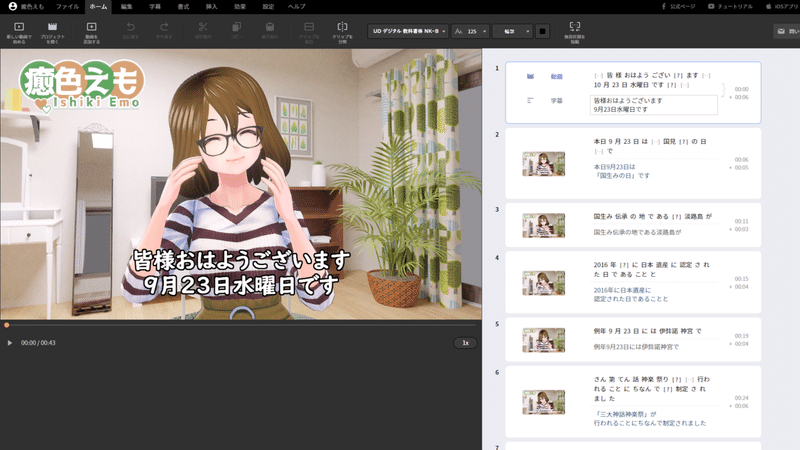Open the ヘルプ menu
The width and height of the screenshot is (800, 450).
click(296, 7)
